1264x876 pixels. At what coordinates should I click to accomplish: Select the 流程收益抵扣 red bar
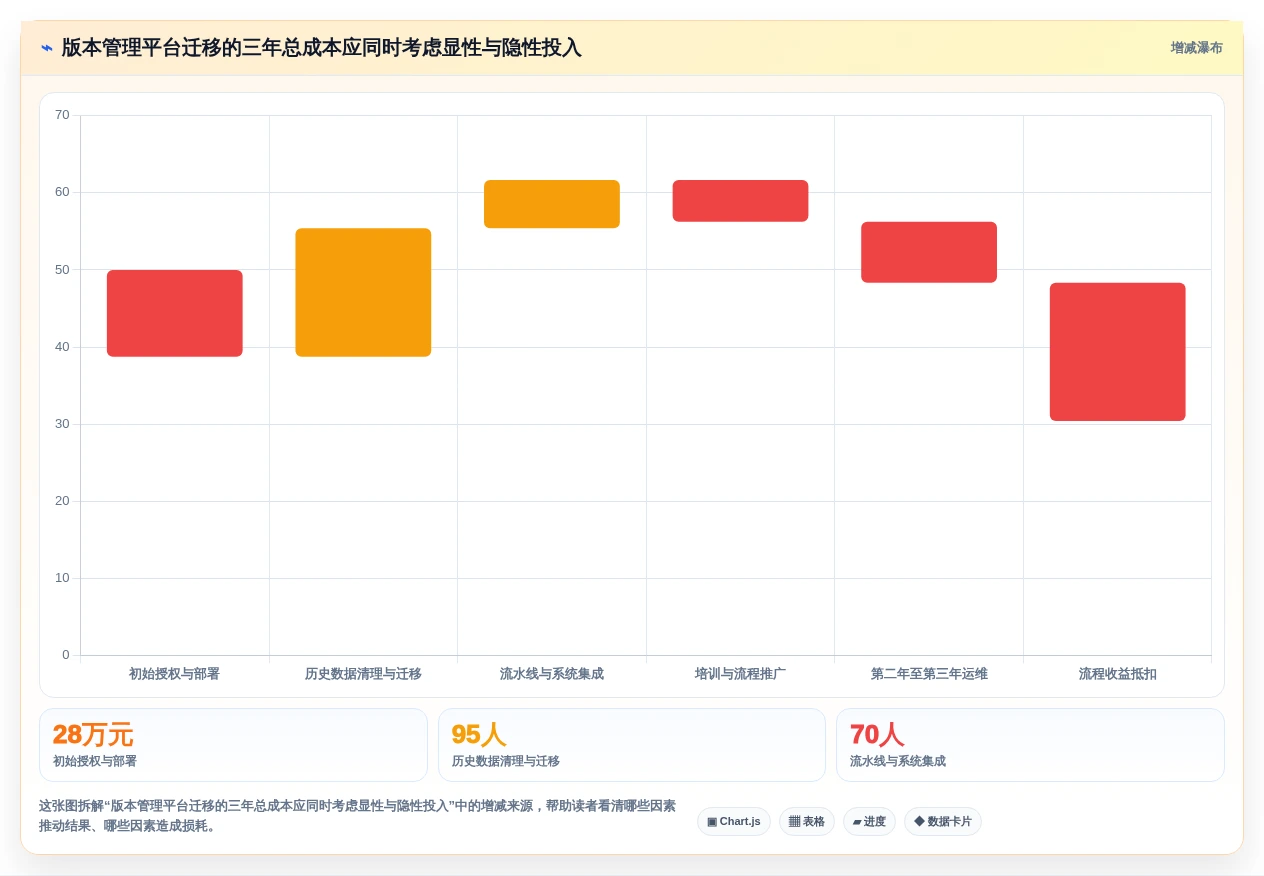[x=1117, y=352]
